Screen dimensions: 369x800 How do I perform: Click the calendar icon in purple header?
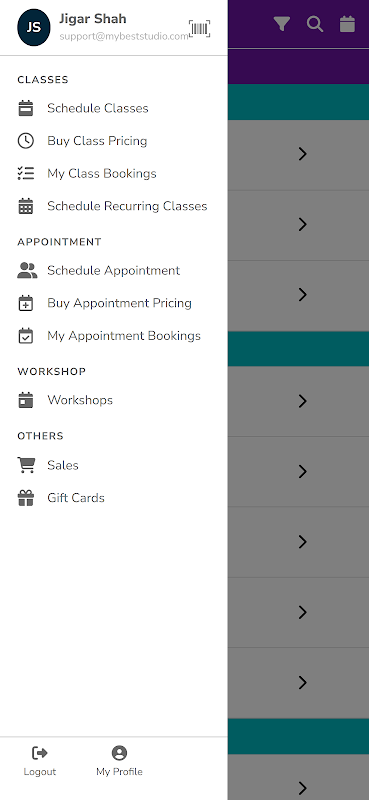point(348,24)
